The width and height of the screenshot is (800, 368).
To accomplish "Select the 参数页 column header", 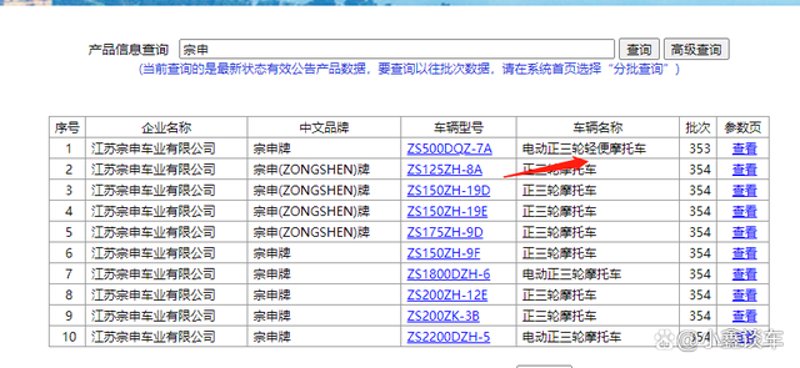I will coord(743,128).
